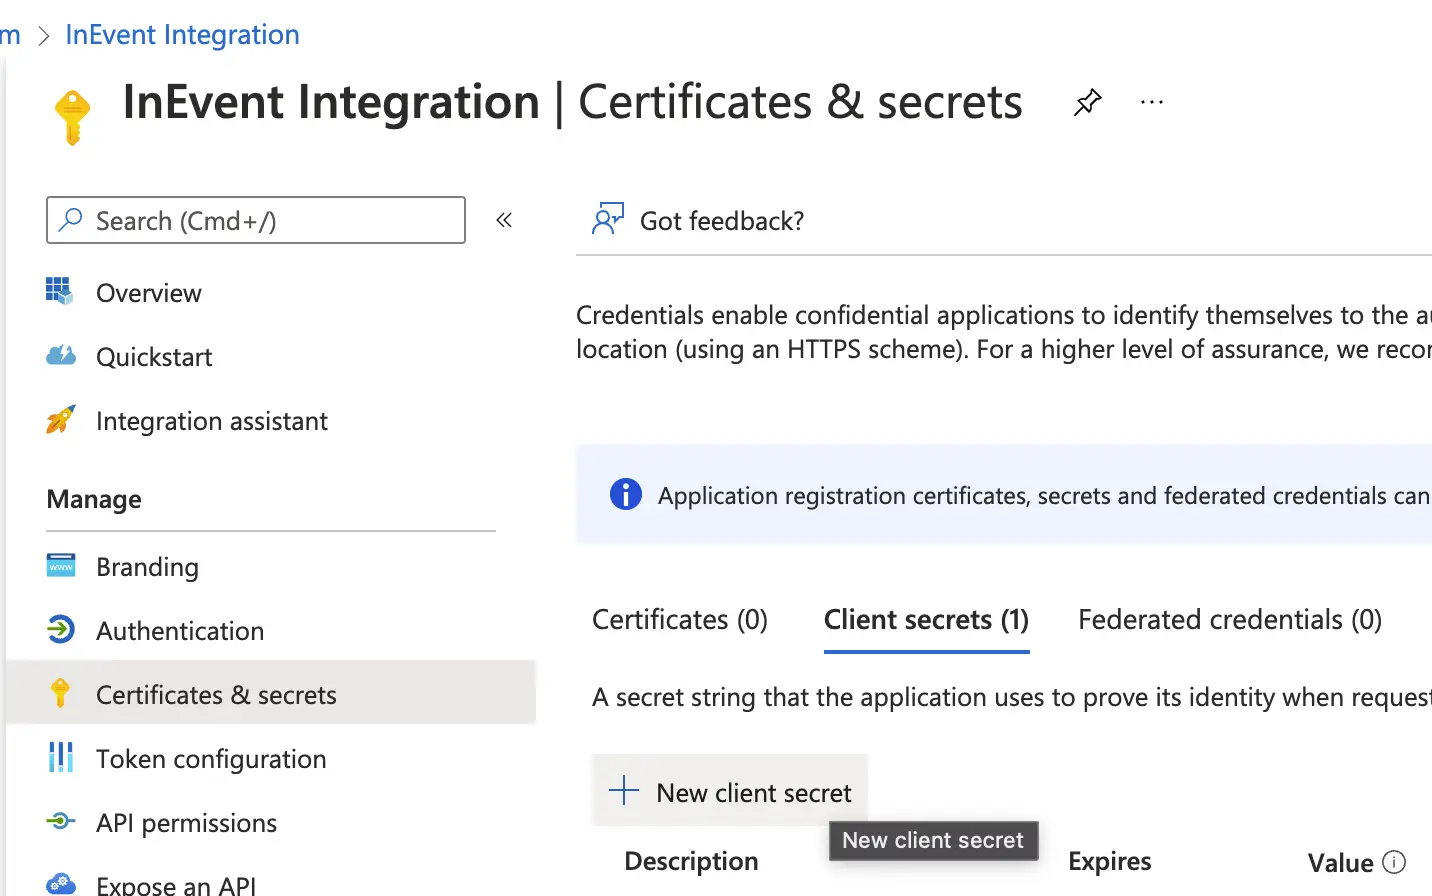1432x896 pixels.
Task: Open the Overview page
Action: point(148,293)
